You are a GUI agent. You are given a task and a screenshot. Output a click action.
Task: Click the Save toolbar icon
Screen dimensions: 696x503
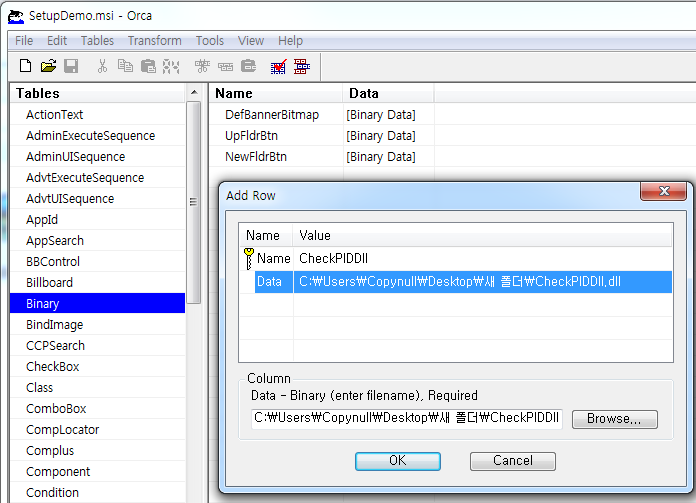pyautogui.click(x=71, y=66)
